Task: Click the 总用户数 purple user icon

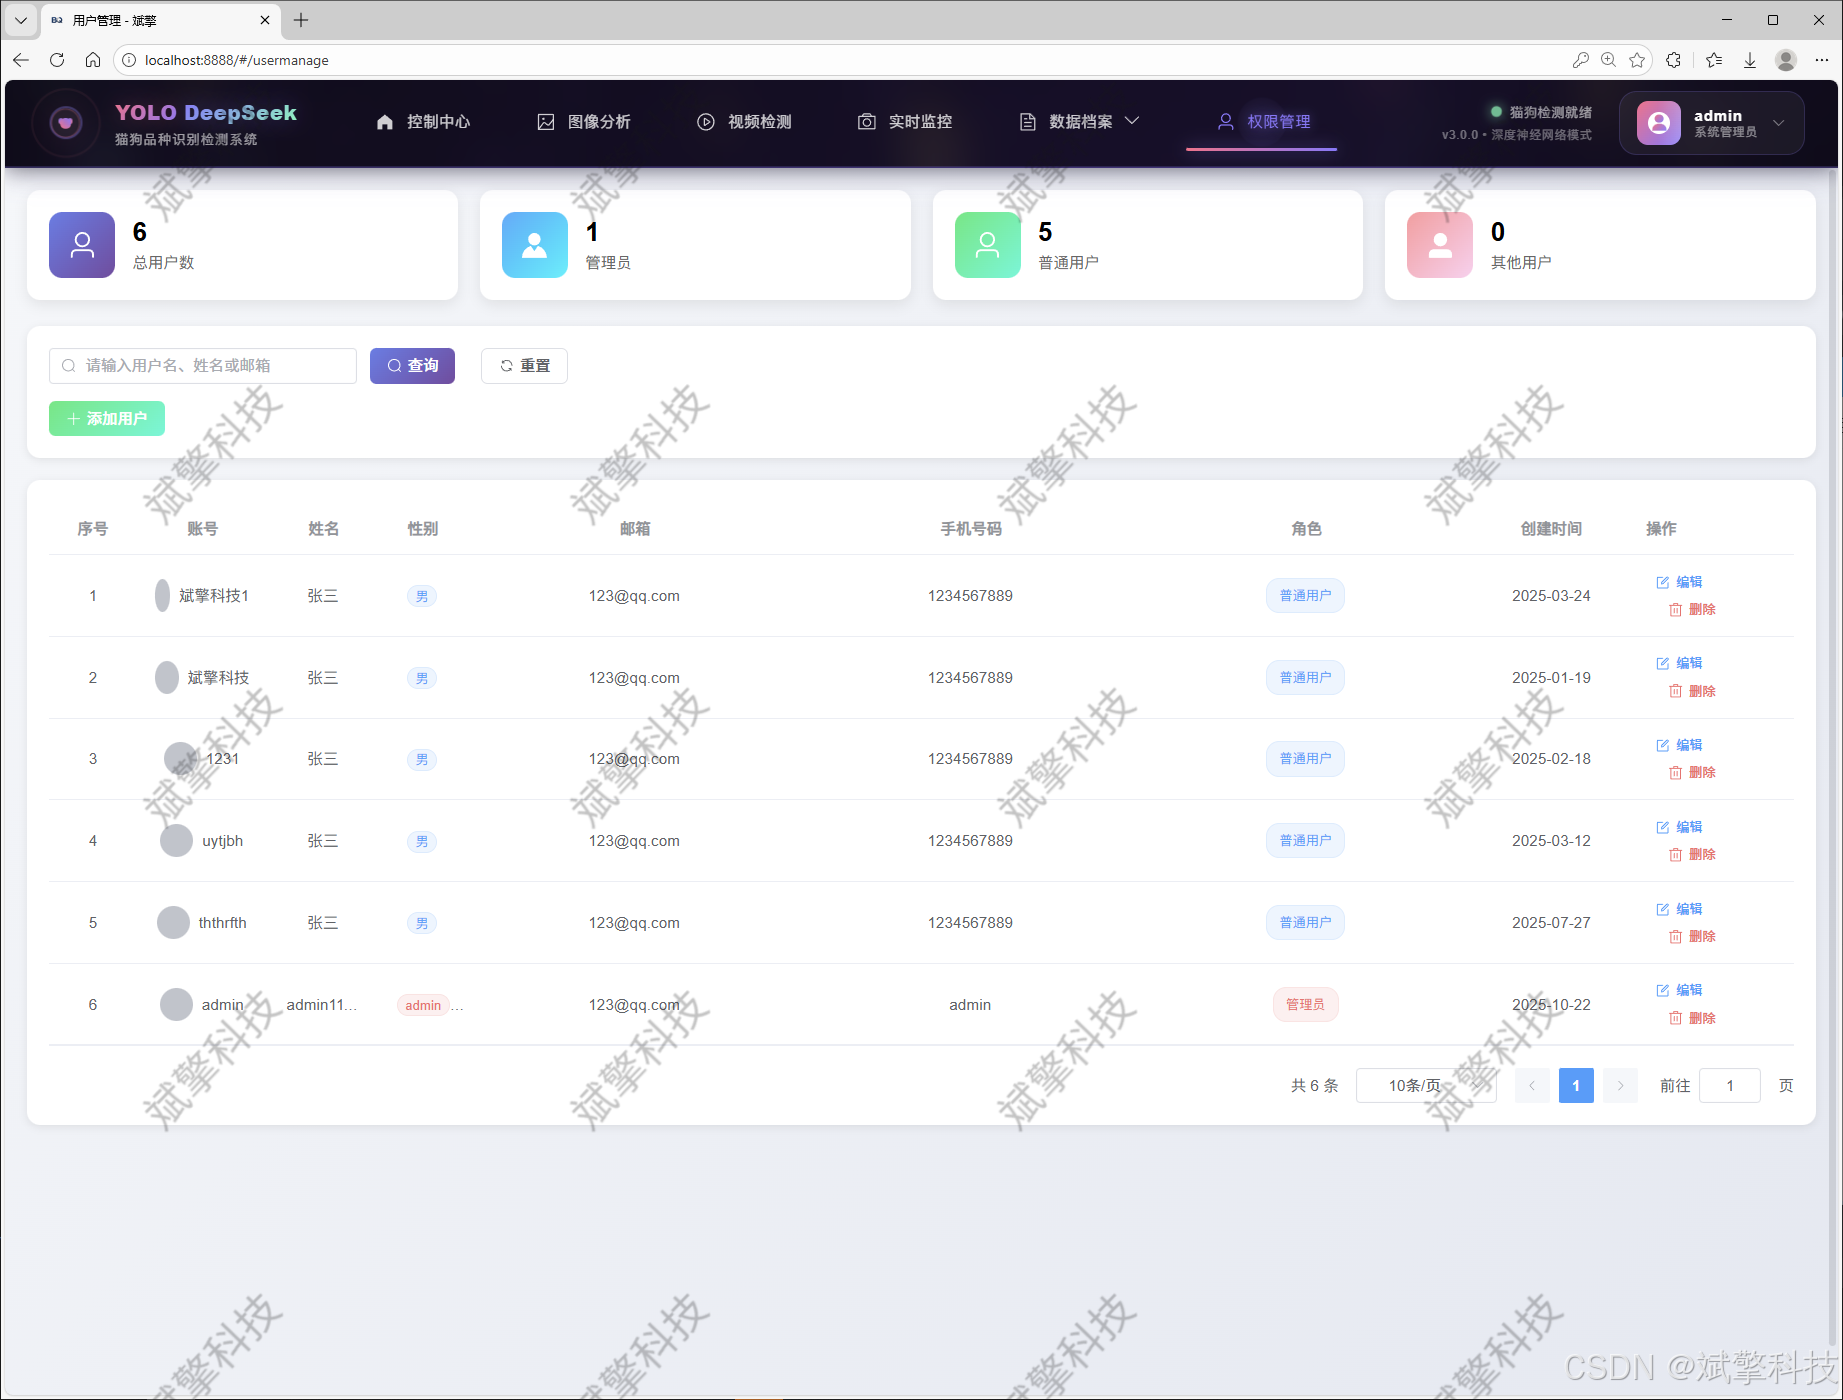Action: coord(82,244)
